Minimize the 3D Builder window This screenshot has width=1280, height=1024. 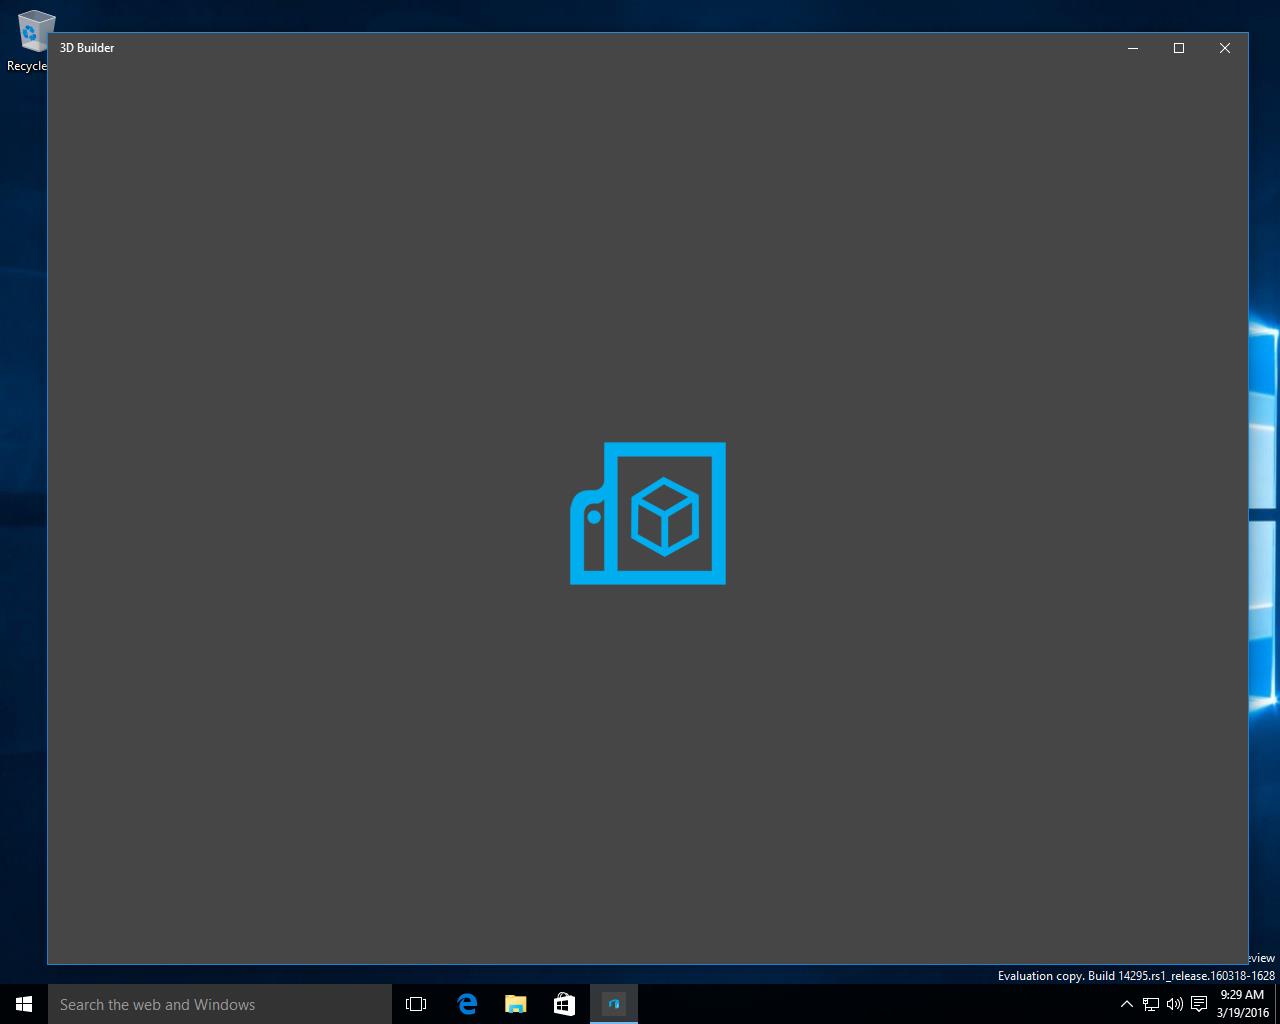point(1133,48)
